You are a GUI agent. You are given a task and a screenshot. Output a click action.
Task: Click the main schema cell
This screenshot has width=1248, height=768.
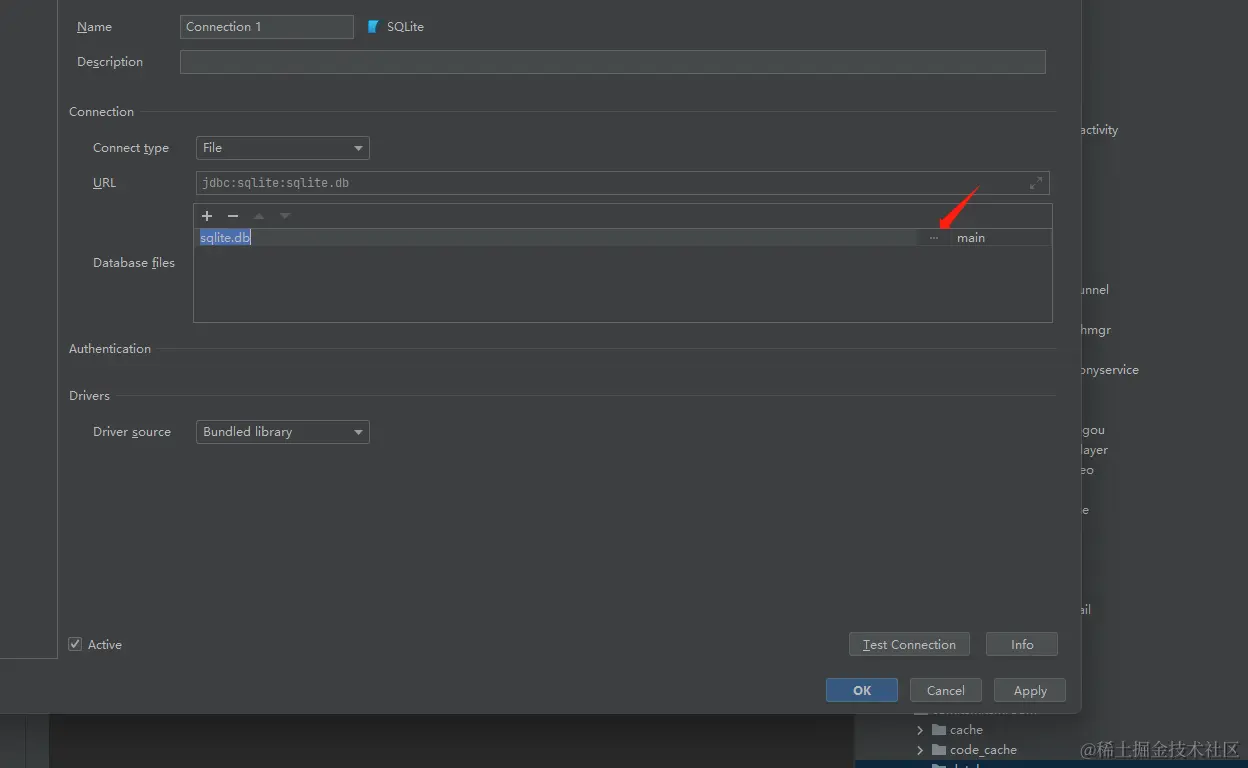[1000, 238]
